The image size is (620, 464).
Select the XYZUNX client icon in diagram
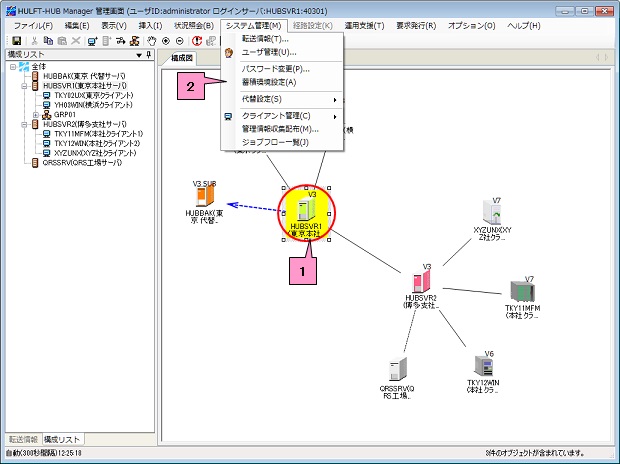coord(492,216)
